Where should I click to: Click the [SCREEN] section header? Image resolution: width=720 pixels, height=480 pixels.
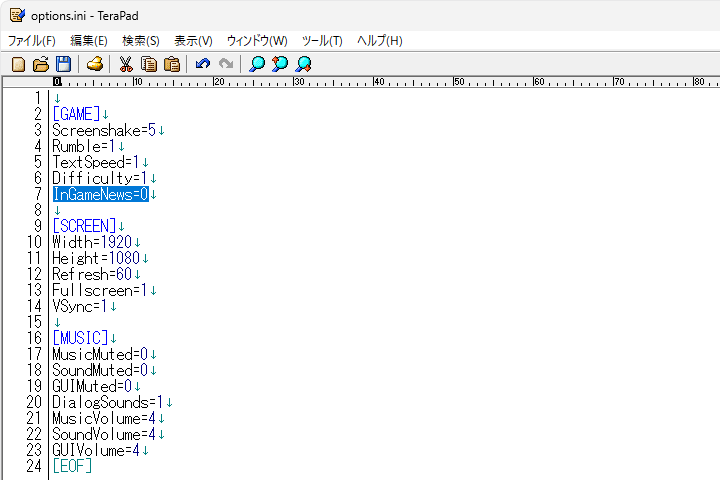click(84, 226)
